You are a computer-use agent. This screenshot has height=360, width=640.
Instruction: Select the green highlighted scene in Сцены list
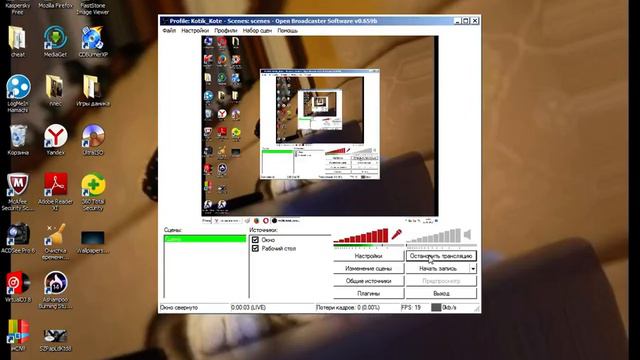pyautogui.click(x=205, y=239)
